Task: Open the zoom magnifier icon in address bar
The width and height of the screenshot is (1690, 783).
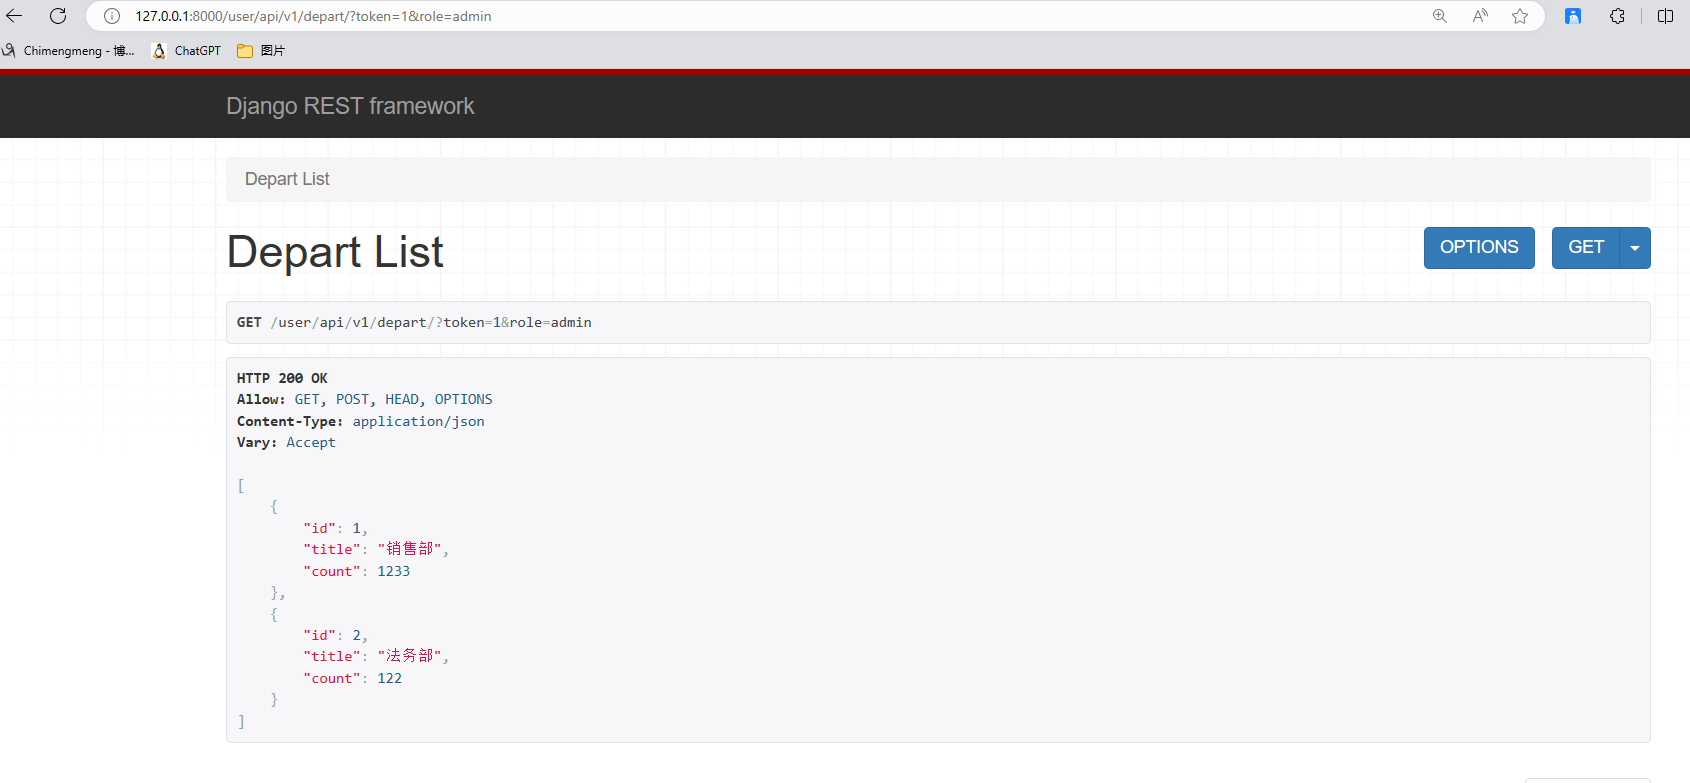Action: [x=1440, y=16]
